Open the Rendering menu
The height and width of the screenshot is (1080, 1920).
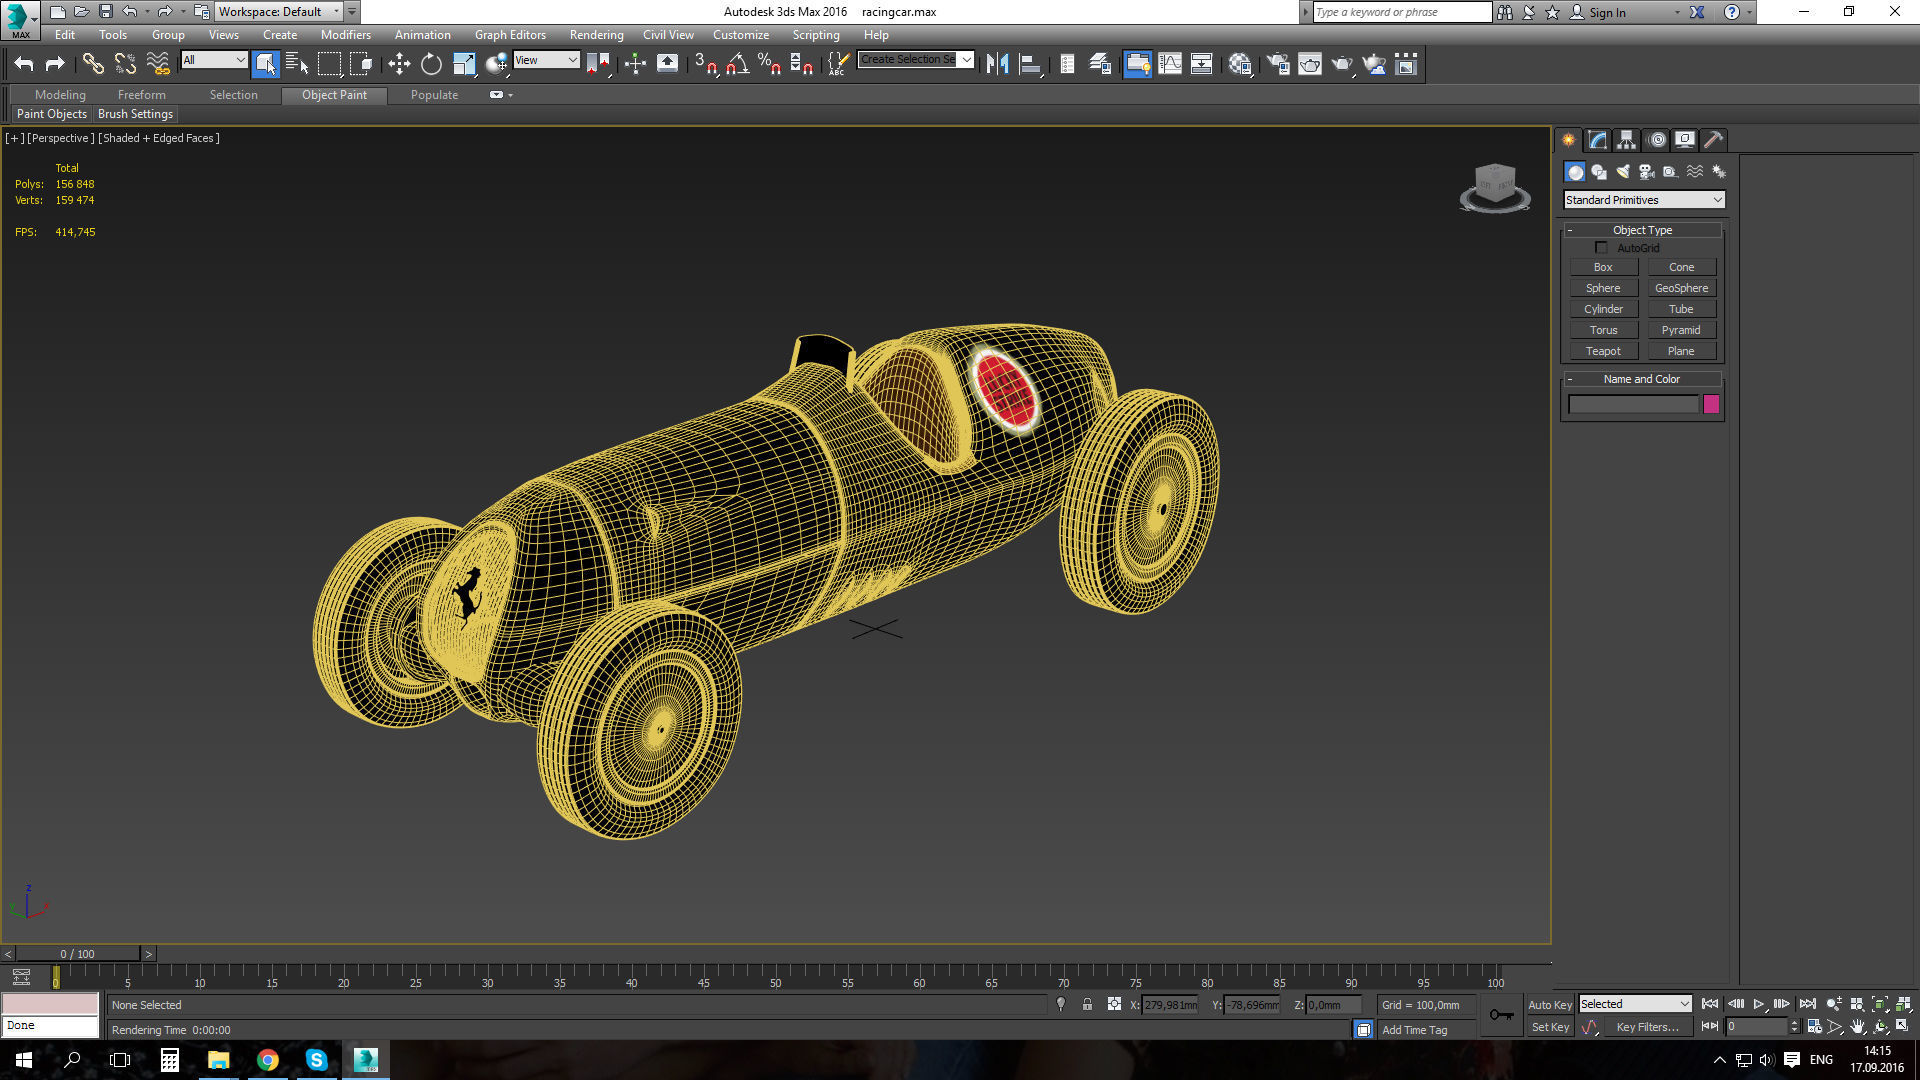click(596, 35)
